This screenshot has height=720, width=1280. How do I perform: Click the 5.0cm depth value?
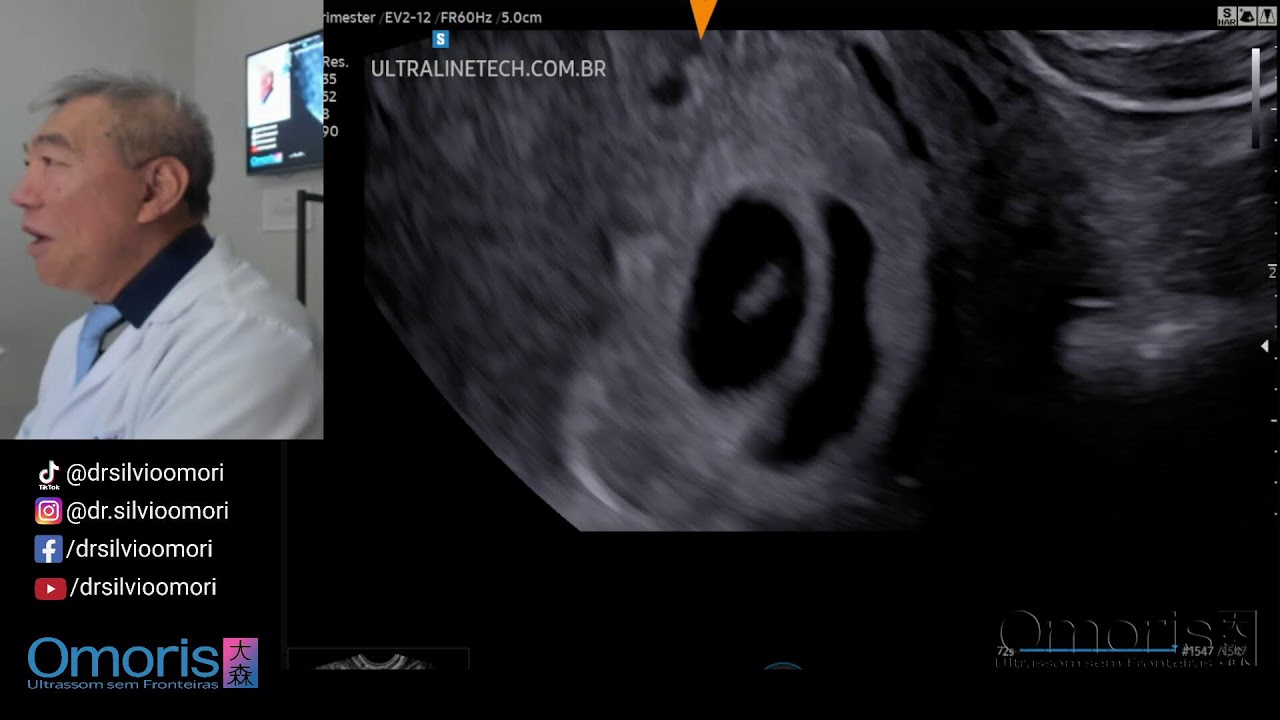click(521, 17)
